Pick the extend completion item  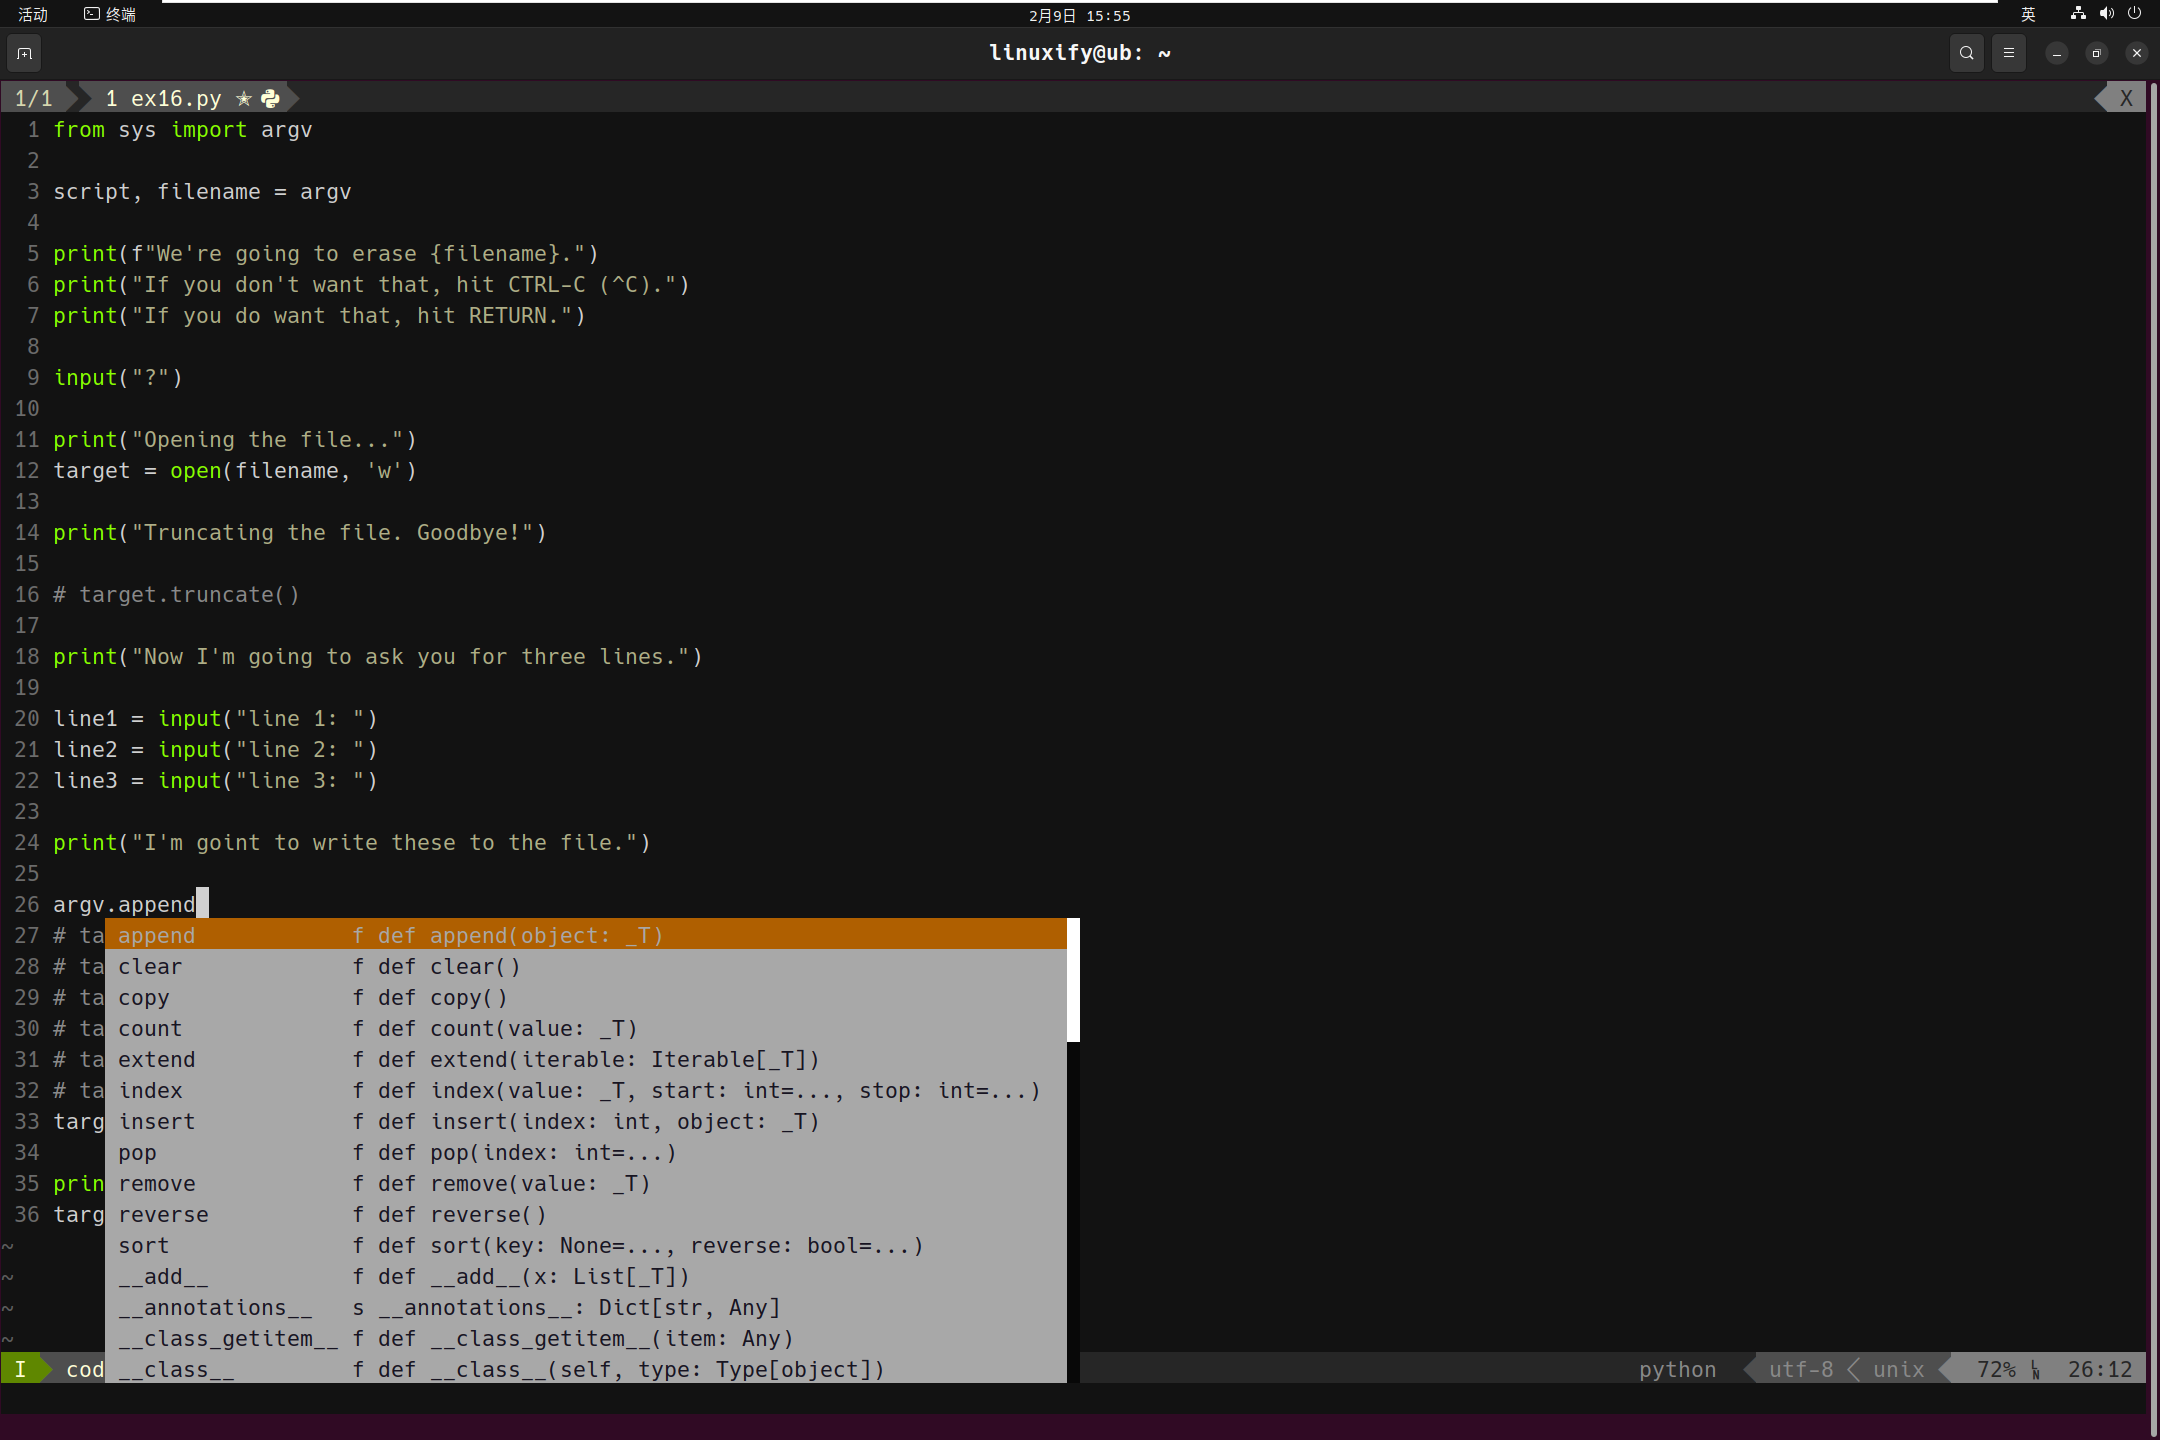click(x=157, y=1059)
